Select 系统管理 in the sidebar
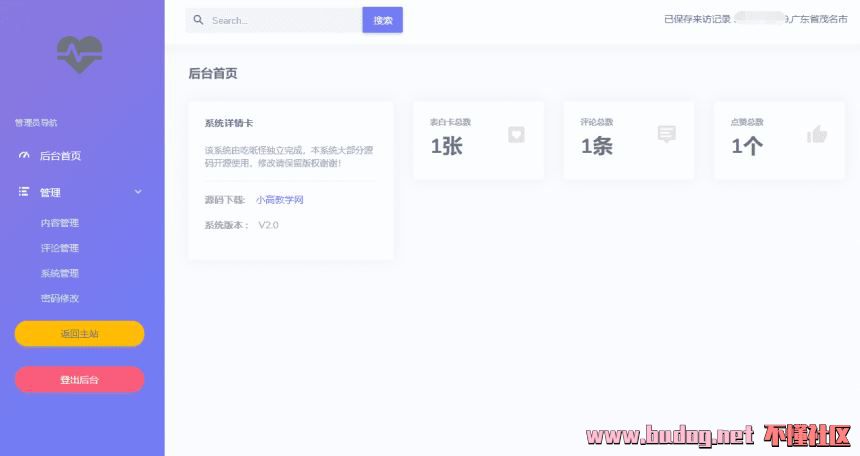 (x=59, y=273)
